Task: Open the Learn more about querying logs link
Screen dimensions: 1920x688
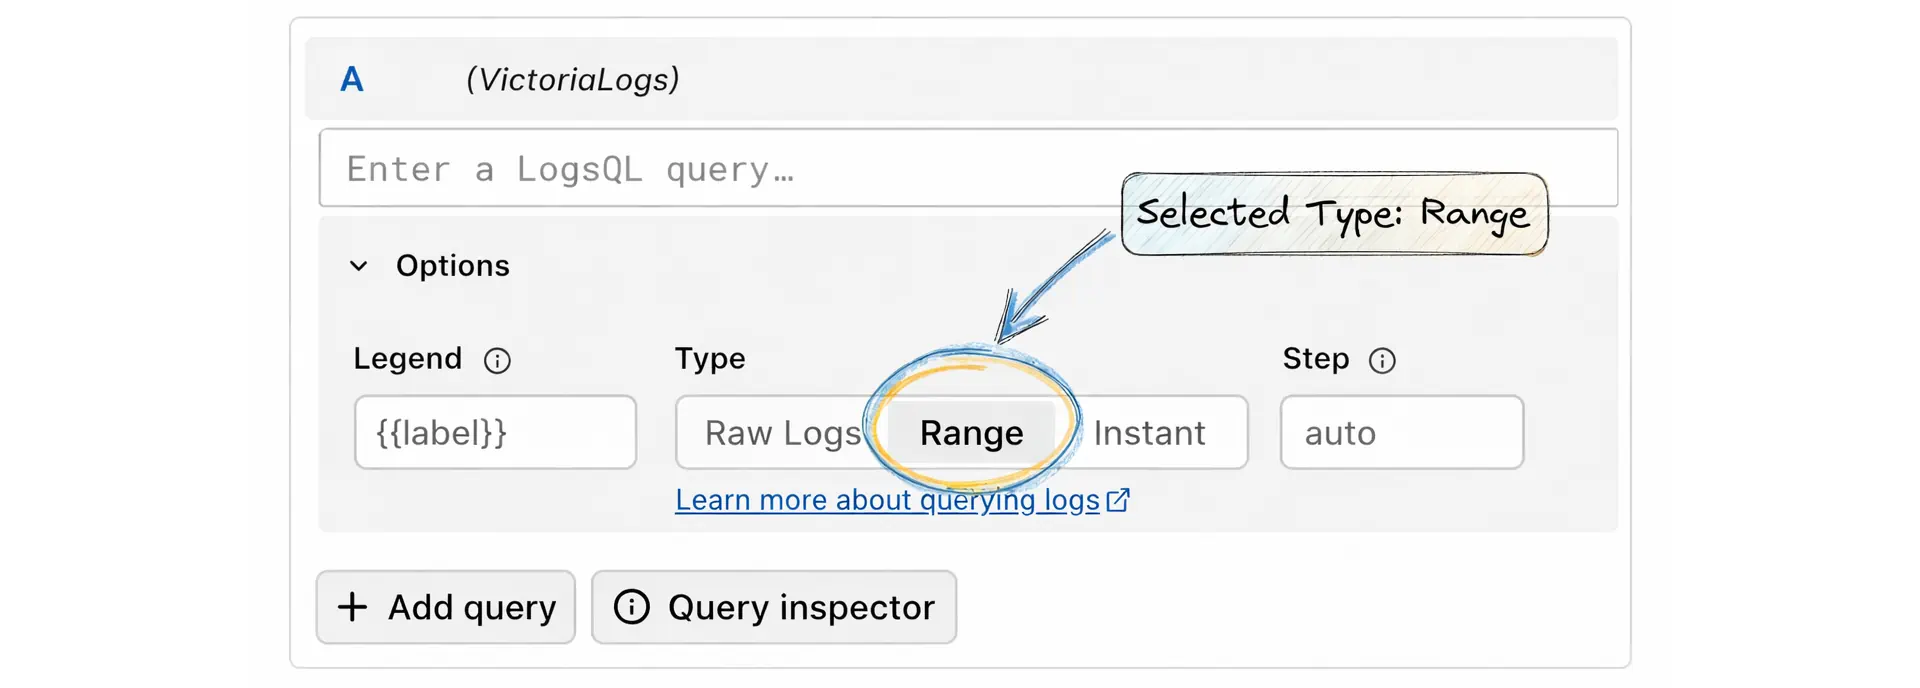Action: click(890, 499)
